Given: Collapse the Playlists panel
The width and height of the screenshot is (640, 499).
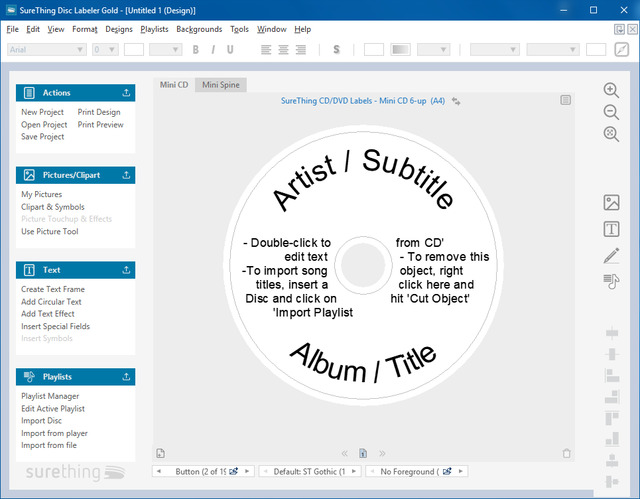Looking at the screenshot, I should coord(126,377).
